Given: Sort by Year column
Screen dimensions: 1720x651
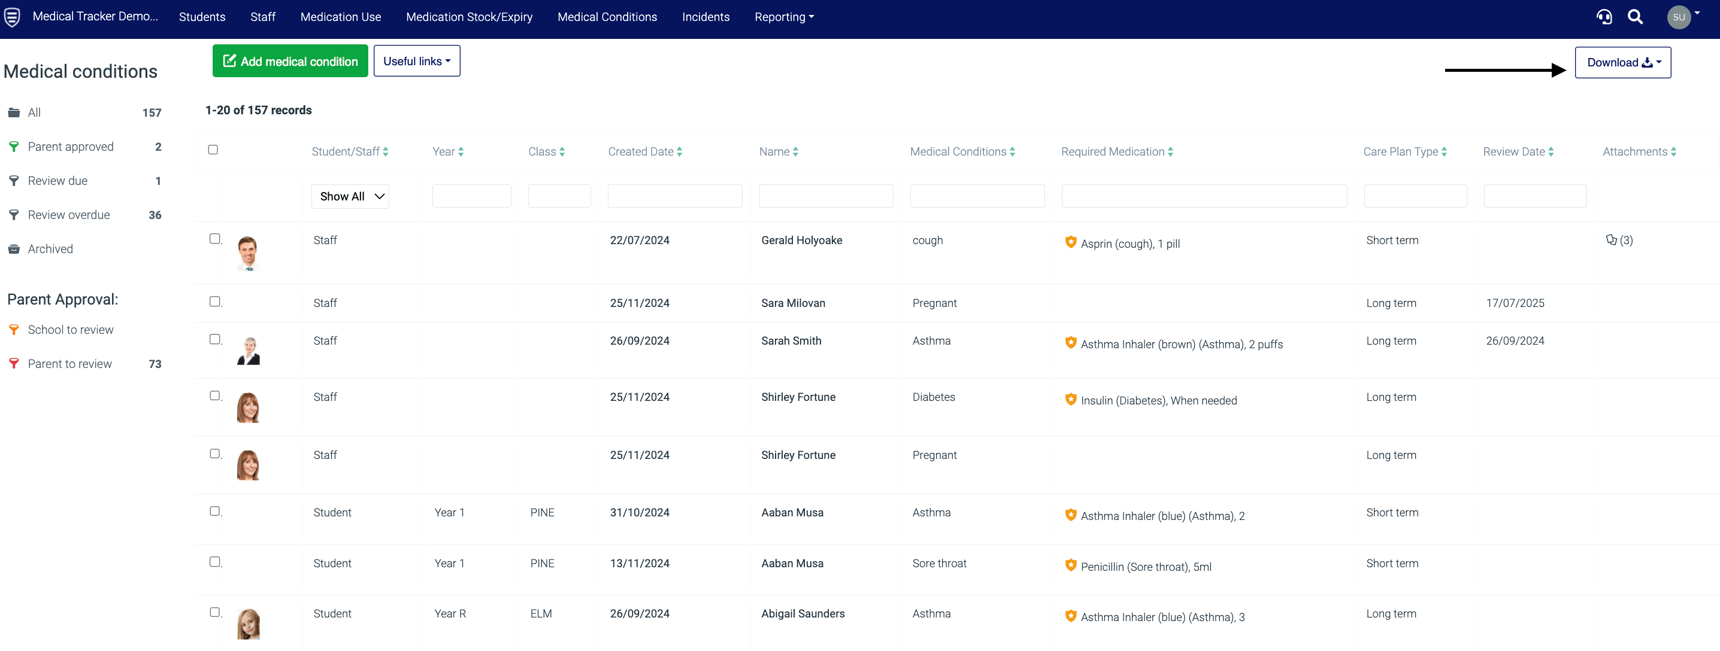Looking at the screenshot, I should click(461, 152).
